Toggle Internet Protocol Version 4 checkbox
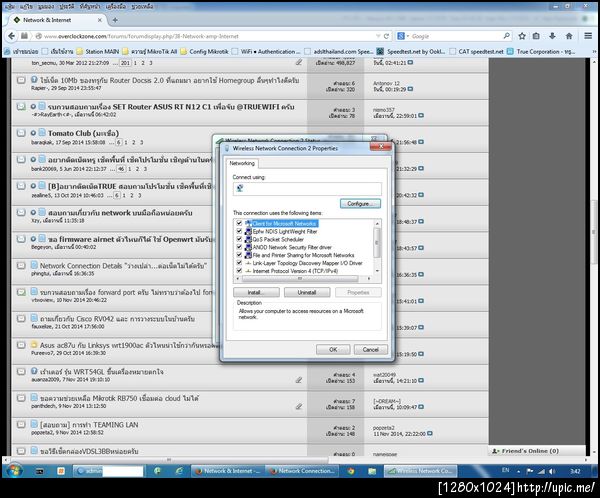This screenshot has height=498, width=600. click(x=239, y=271)
